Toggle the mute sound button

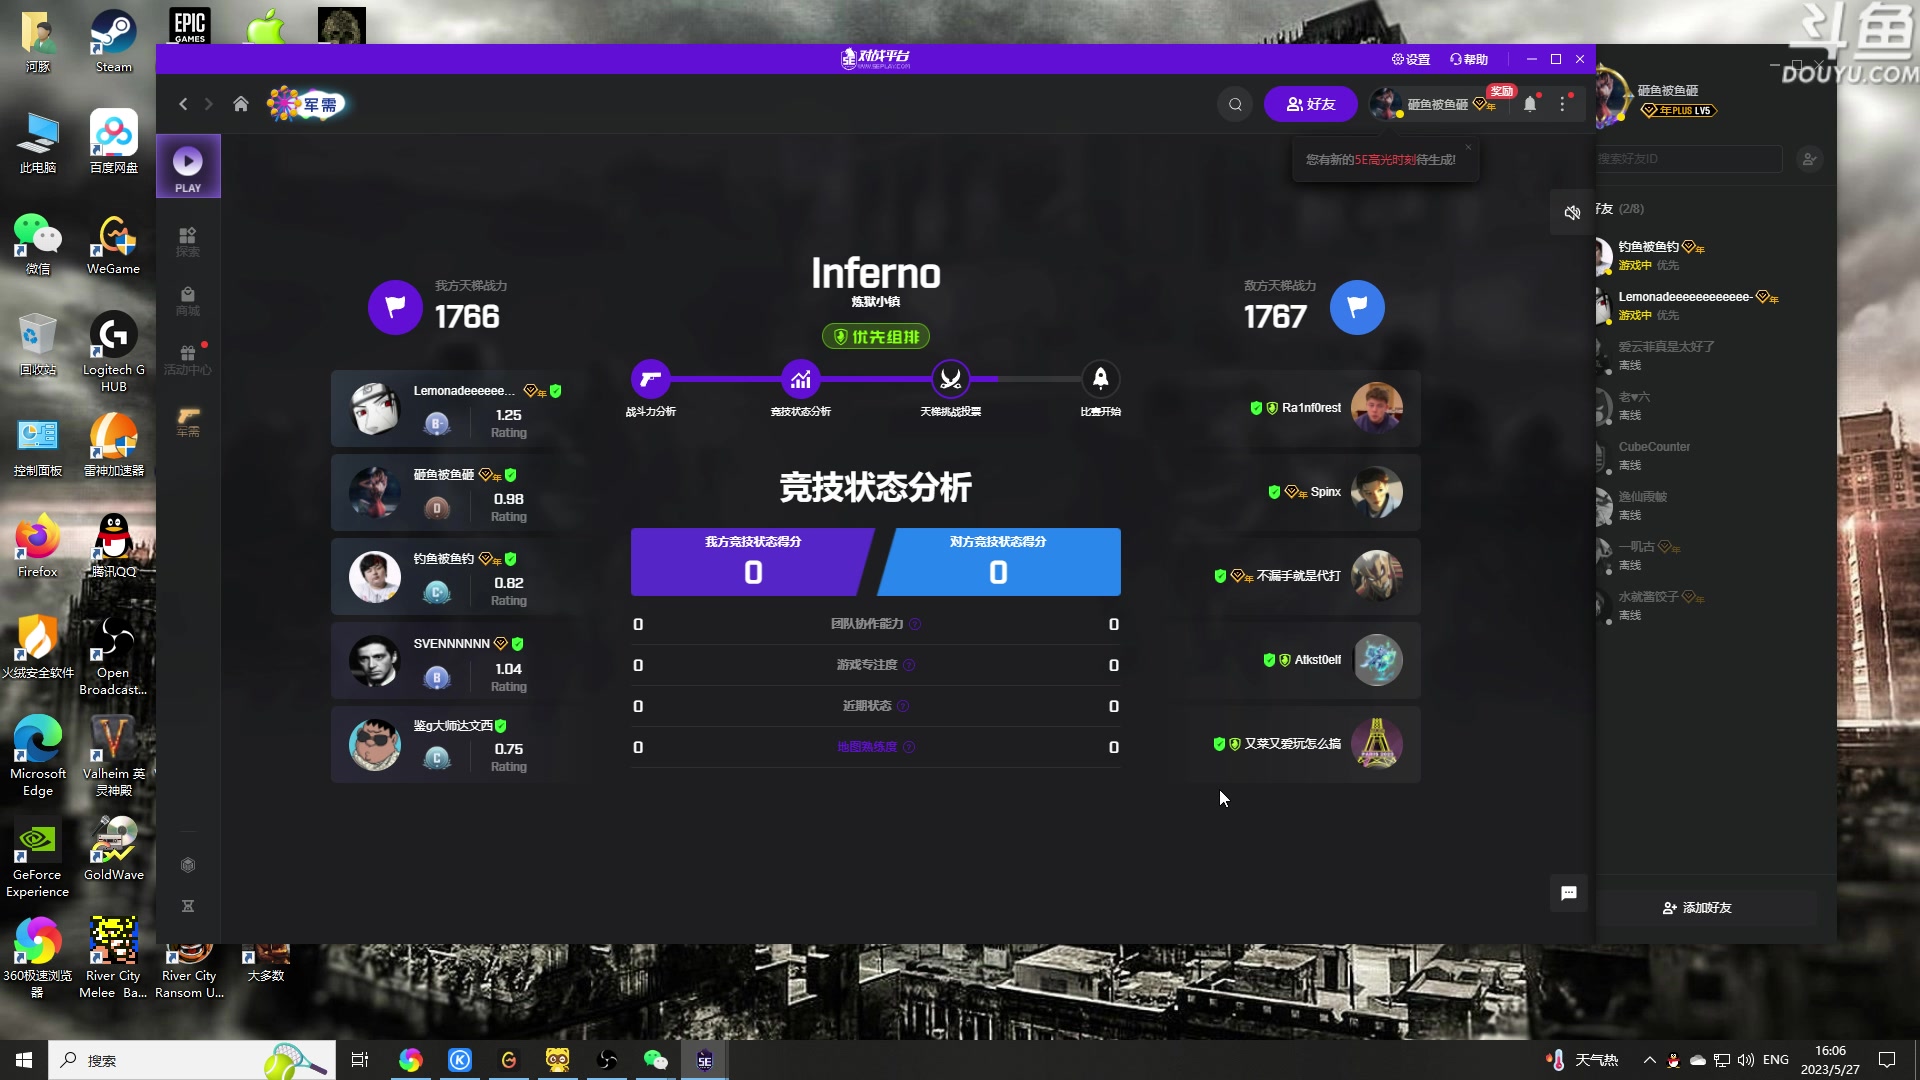pyautogui.click(x=1572, y=212)
